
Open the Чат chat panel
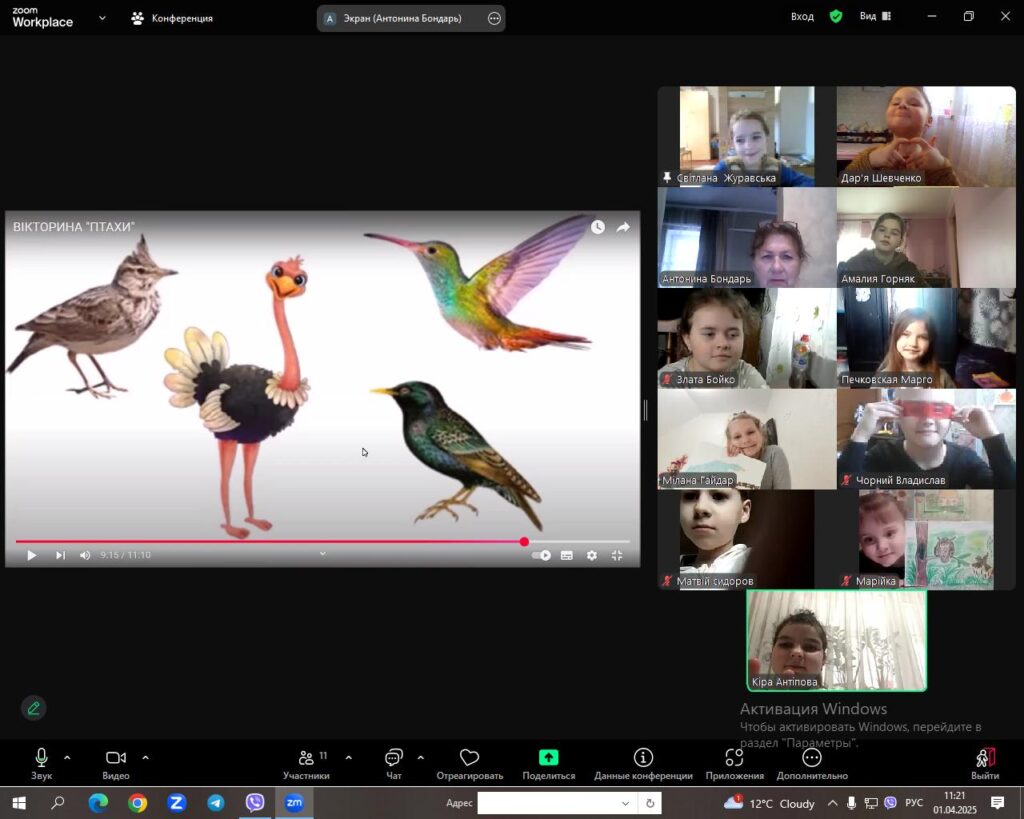click(x=394, y=763)
